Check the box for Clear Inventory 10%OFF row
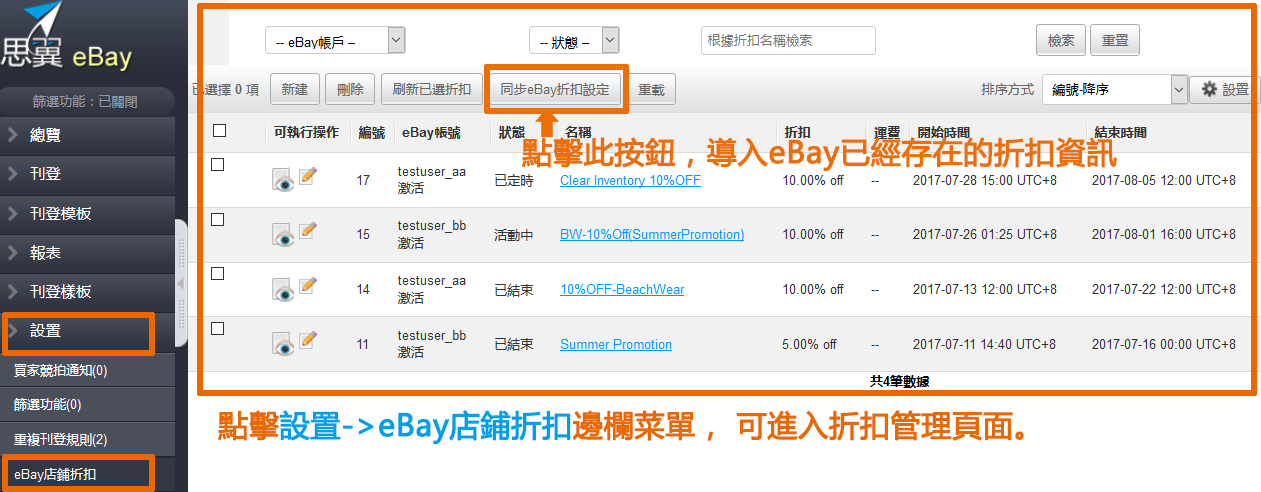 (218, 164)
